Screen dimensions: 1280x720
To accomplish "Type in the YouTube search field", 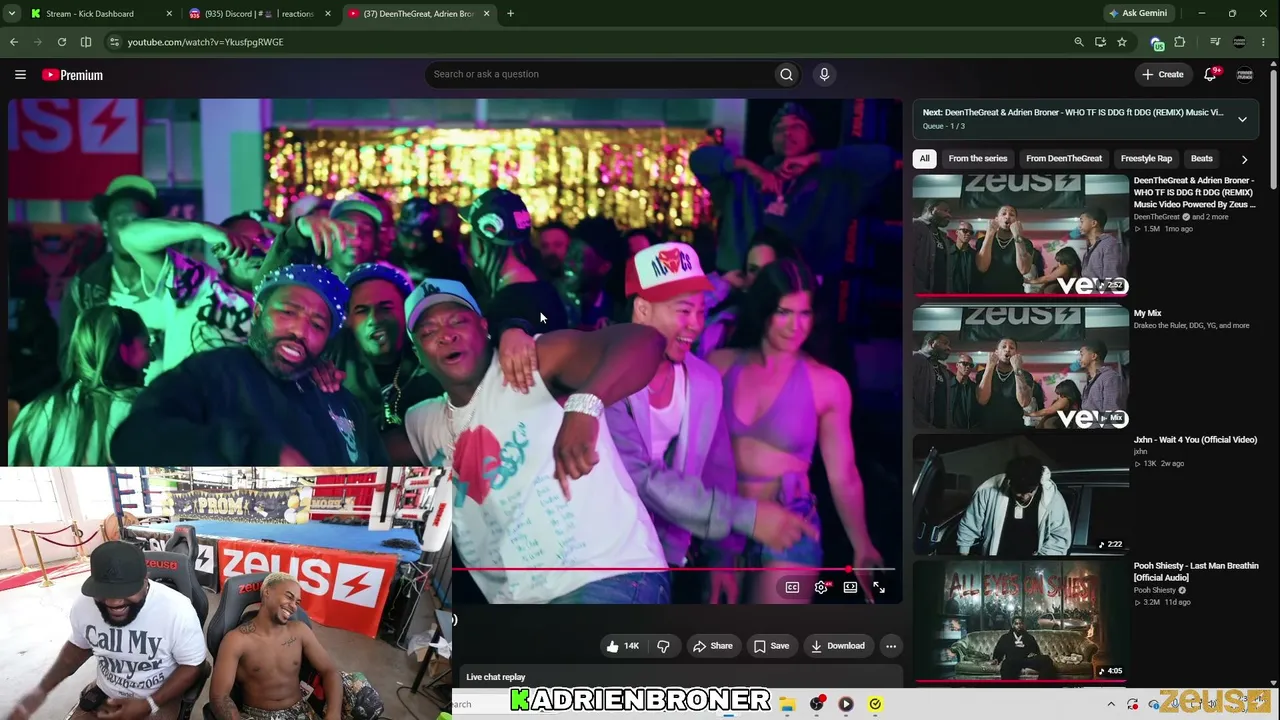I will click(600, 74).
